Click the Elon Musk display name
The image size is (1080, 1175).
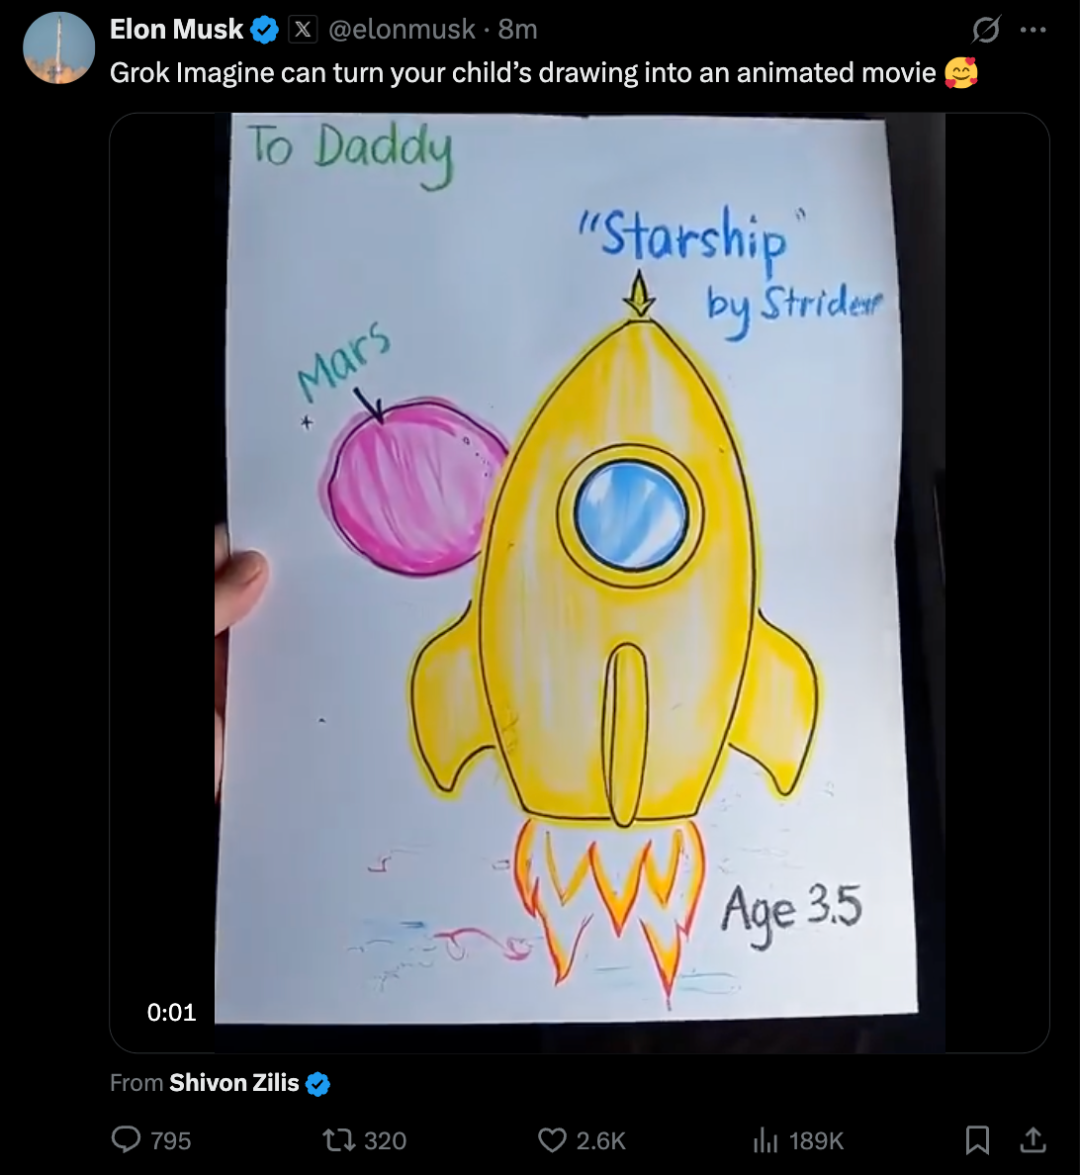point(176,29)
